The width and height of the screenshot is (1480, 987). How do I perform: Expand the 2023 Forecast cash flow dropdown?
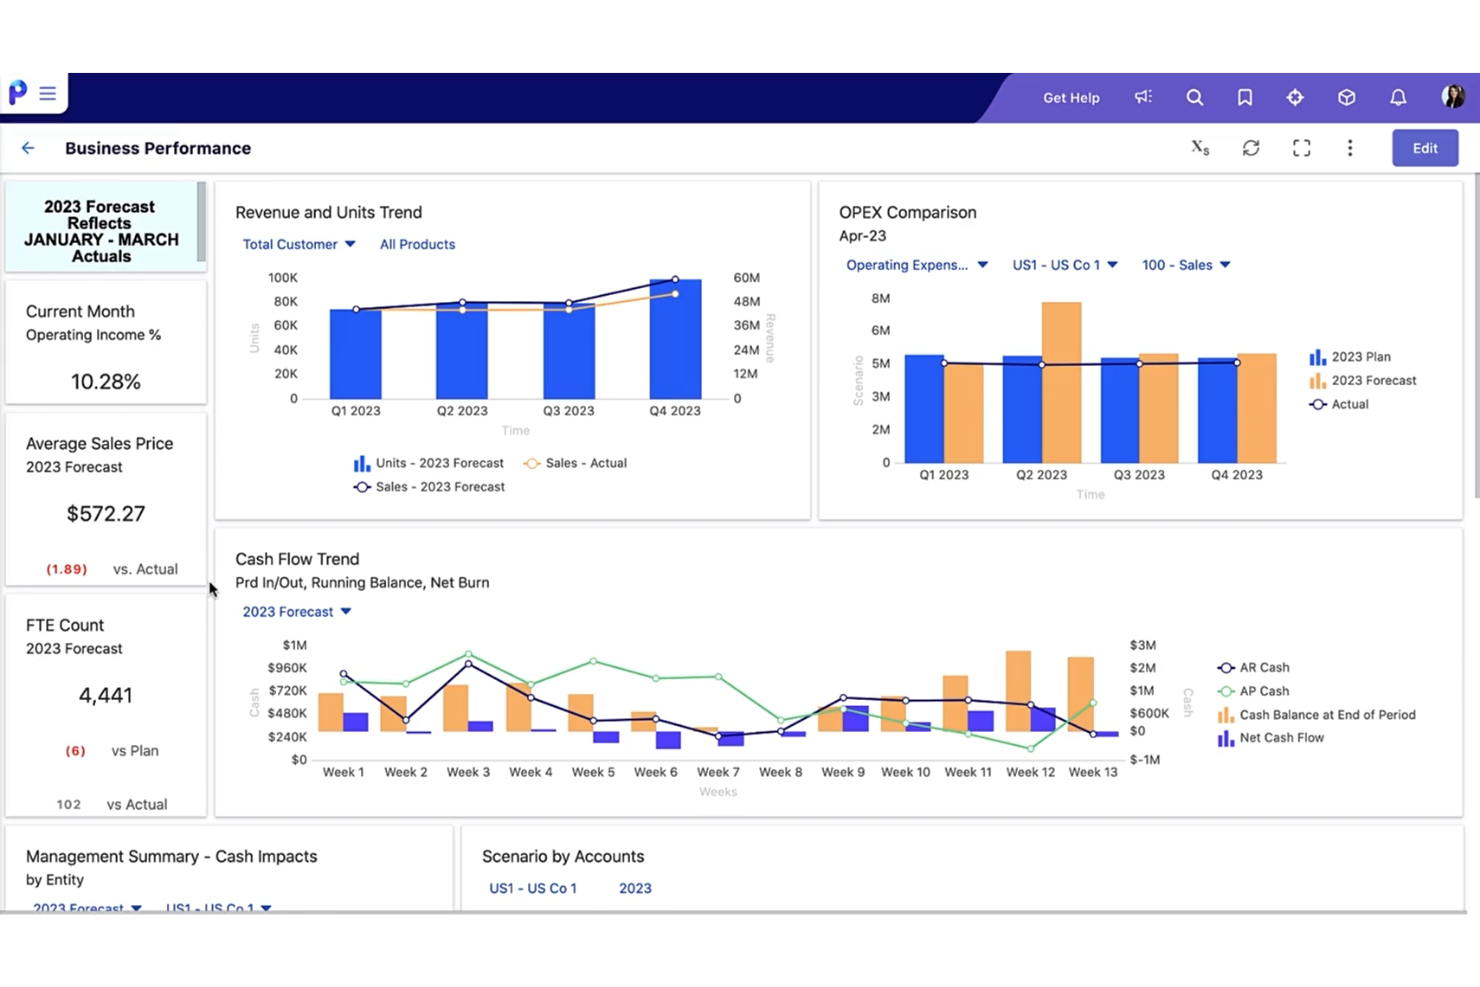[x=297, y=612]
